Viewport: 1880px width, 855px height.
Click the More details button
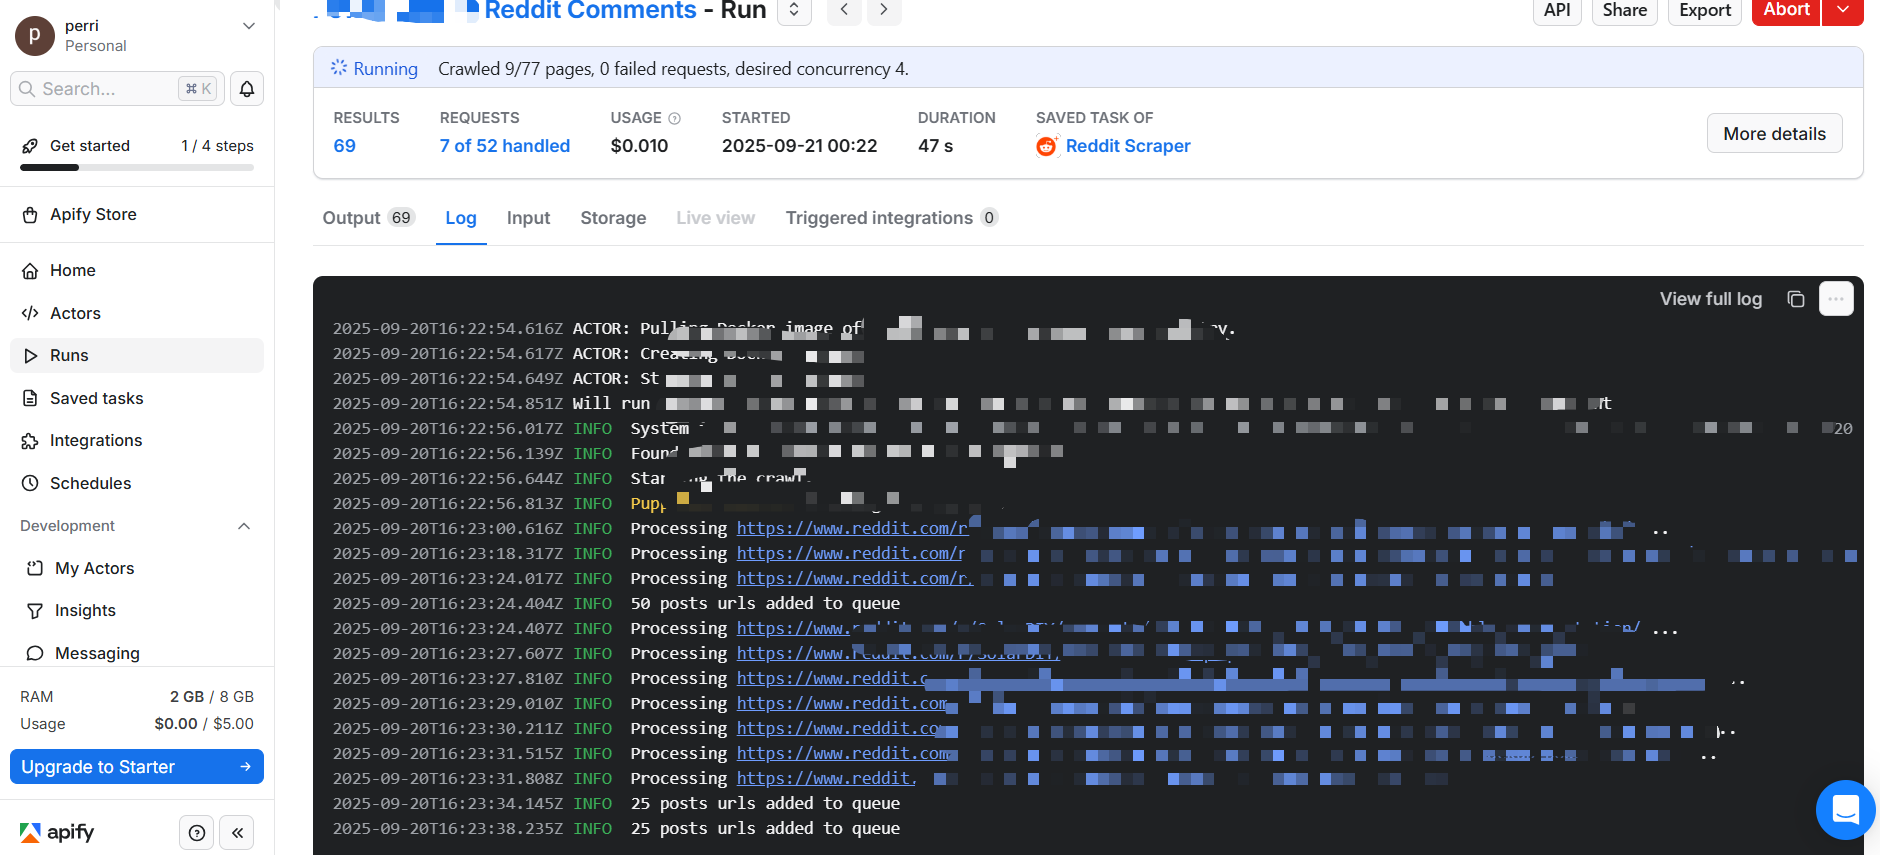[x=1774, y=134]
